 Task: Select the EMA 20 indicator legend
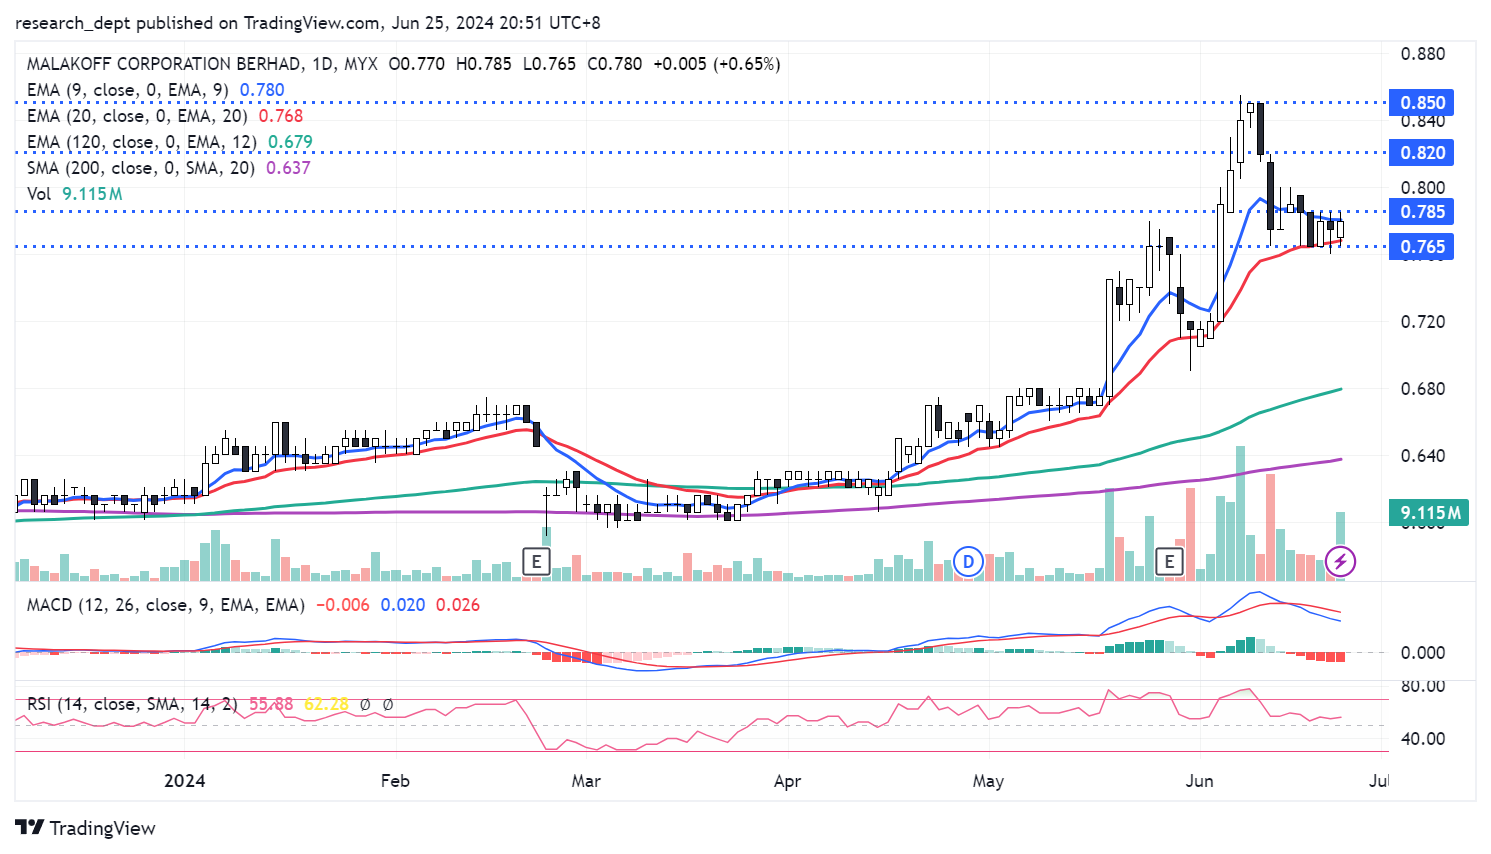pos(137,116)
